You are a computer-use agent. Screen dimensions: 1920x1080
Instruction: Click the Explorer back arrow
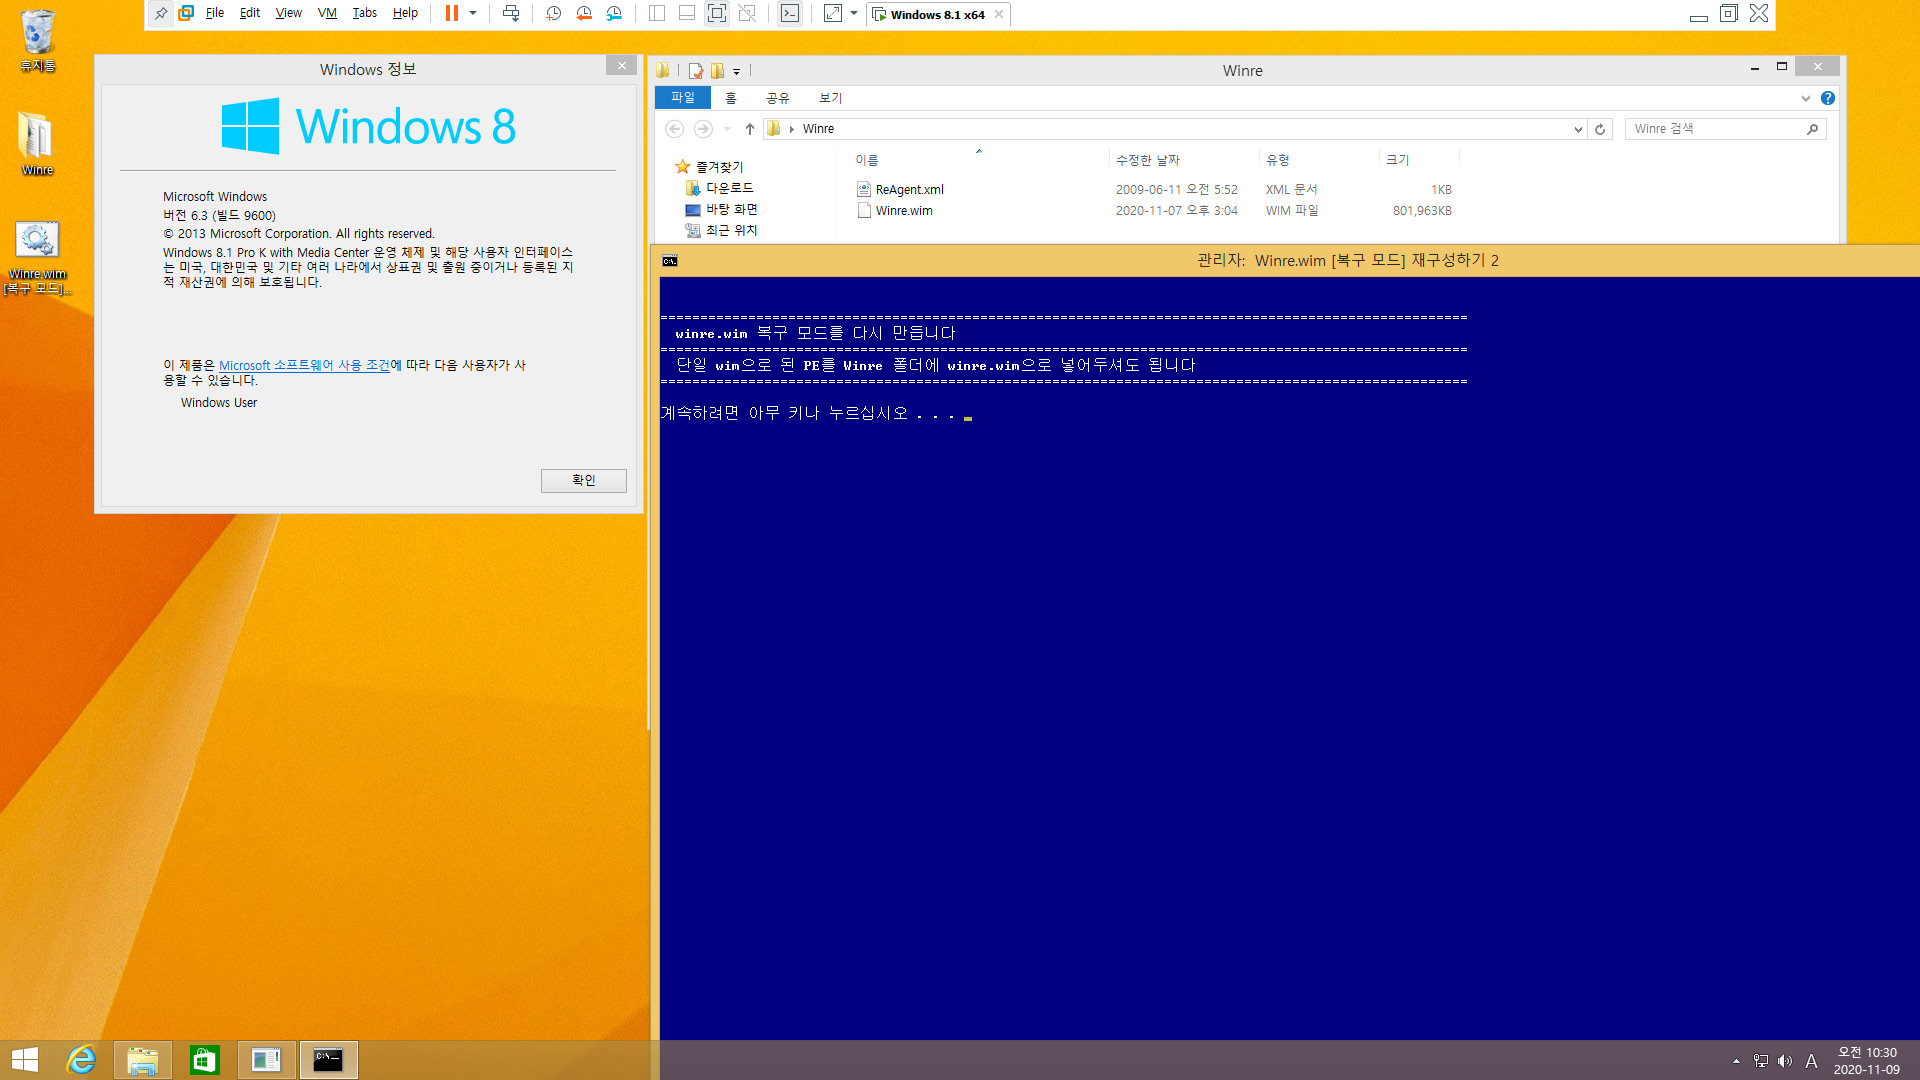point(675,129)
